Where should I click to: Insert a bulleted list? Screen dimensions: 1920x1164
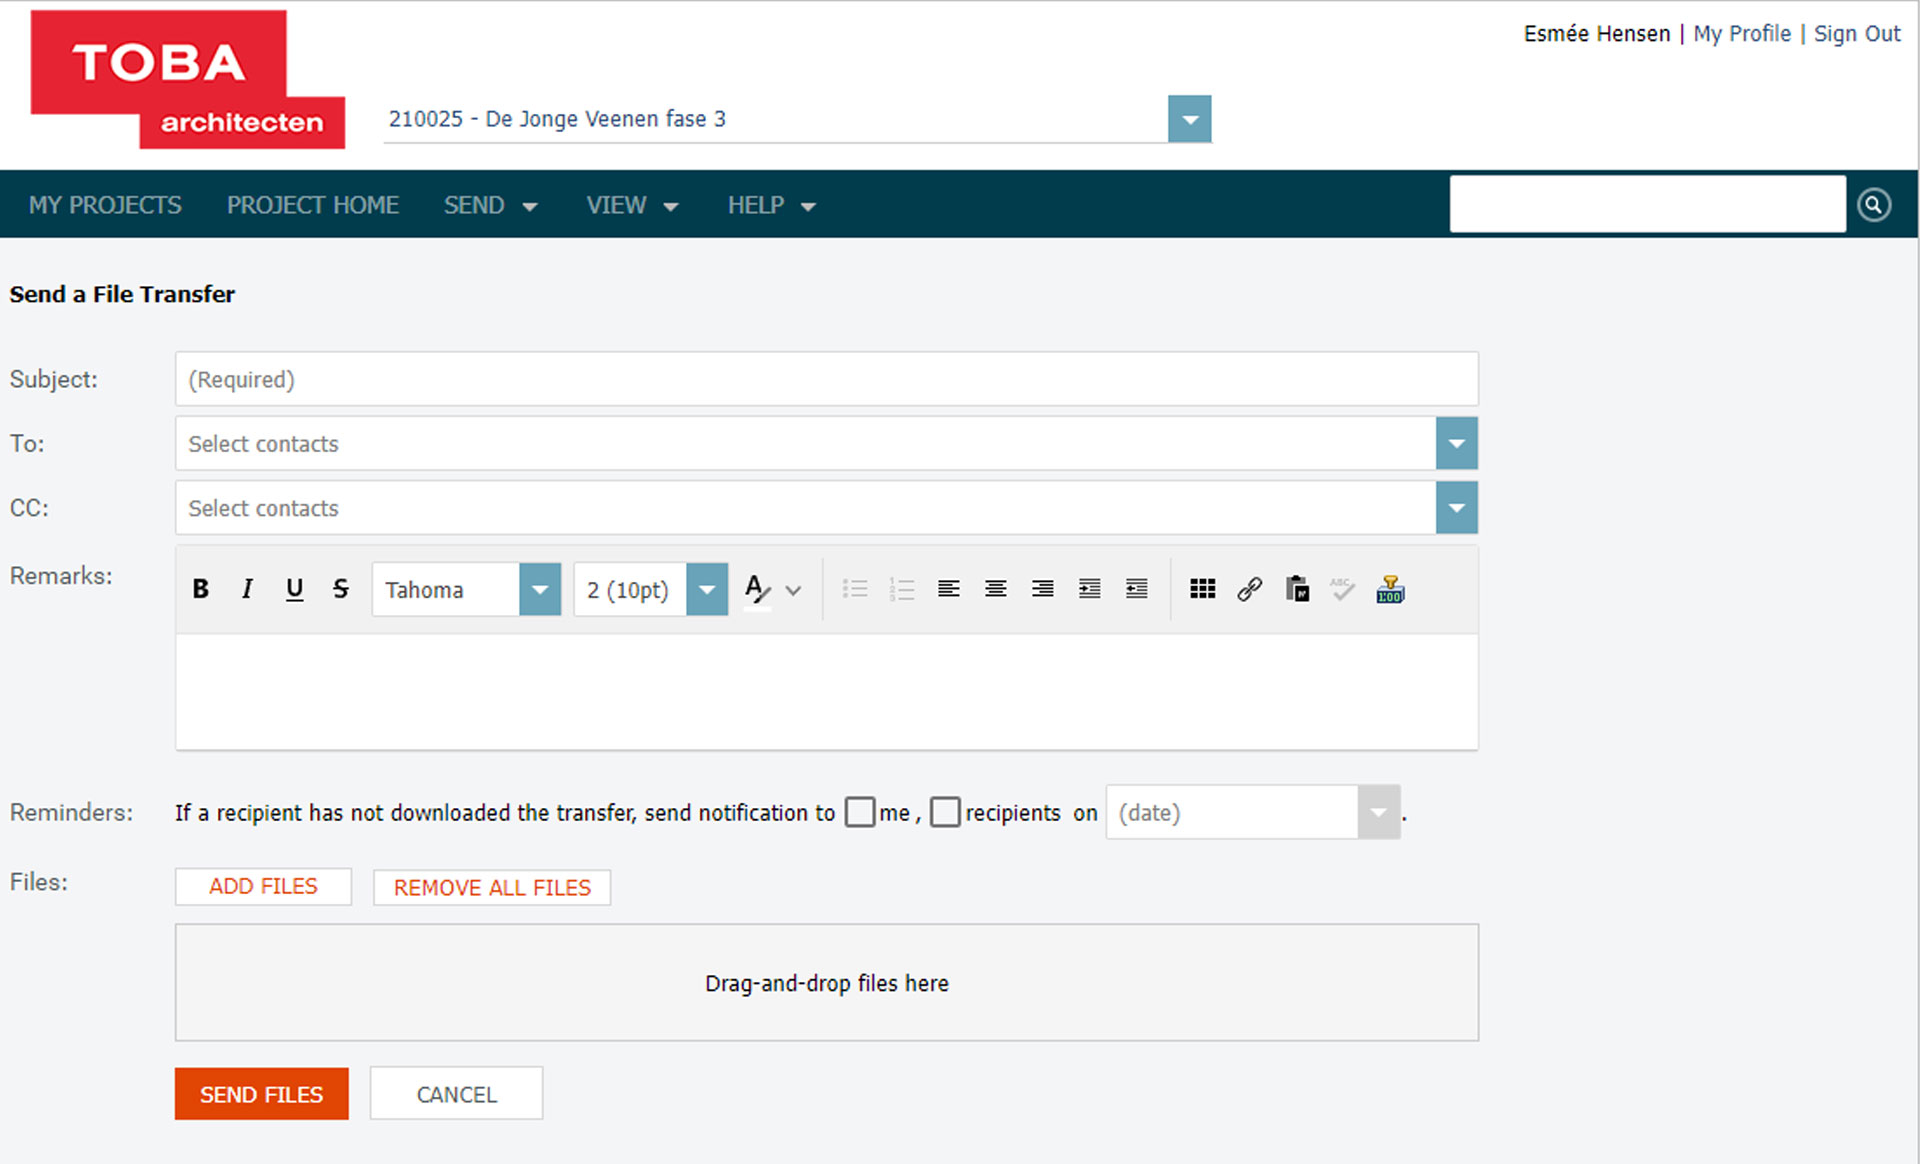[x=856, y=589]
